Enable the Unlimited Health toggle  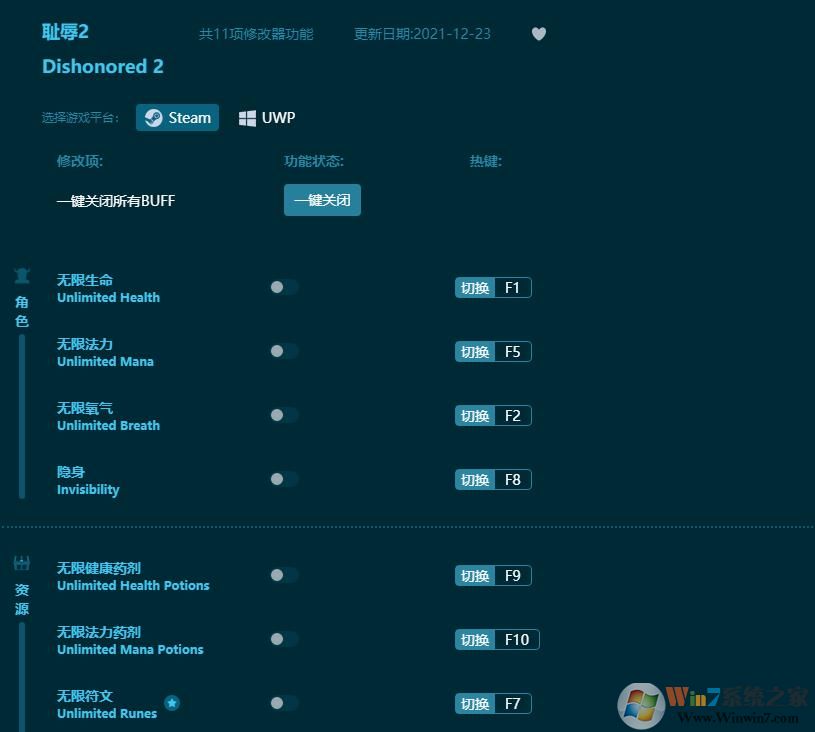[x=283, y=287]
